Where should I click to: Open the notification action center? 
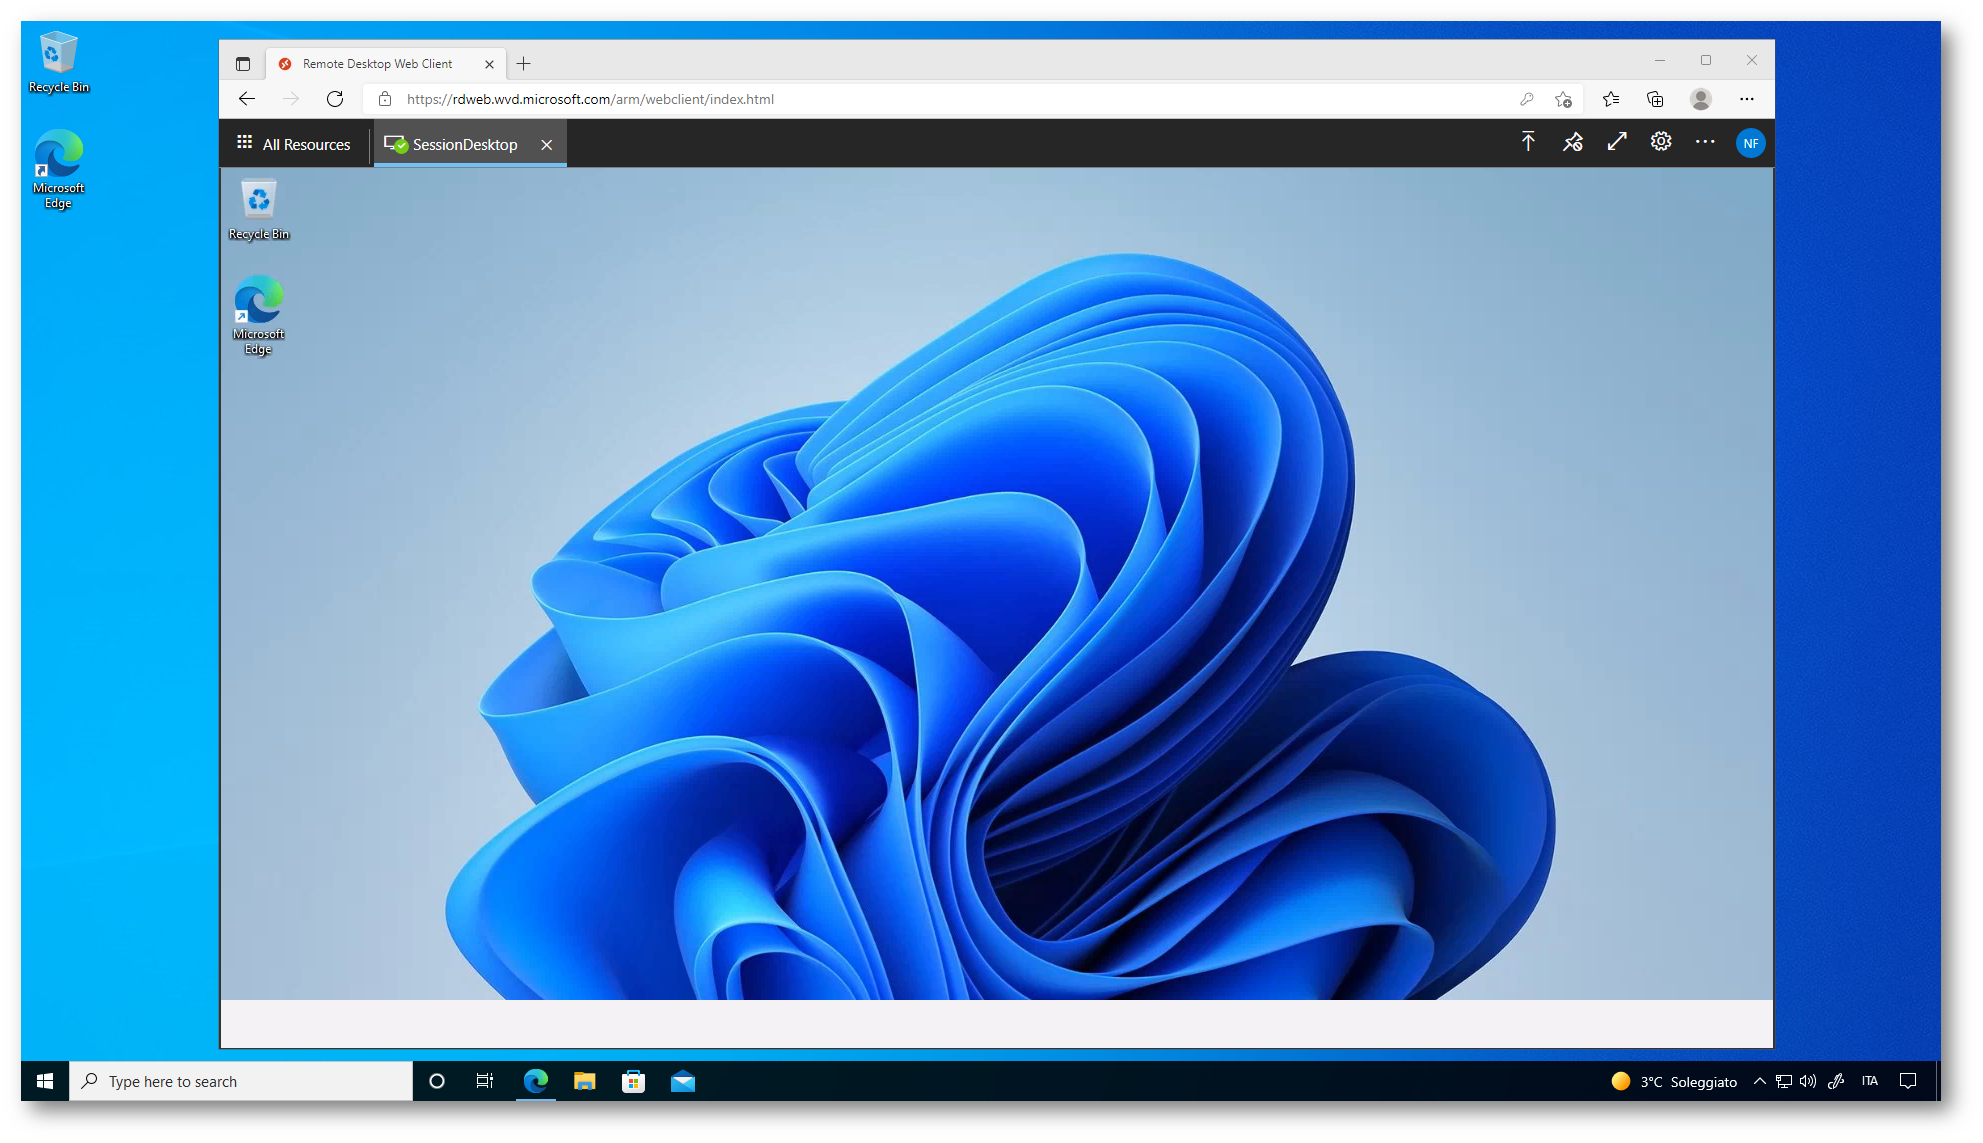1908,1081
